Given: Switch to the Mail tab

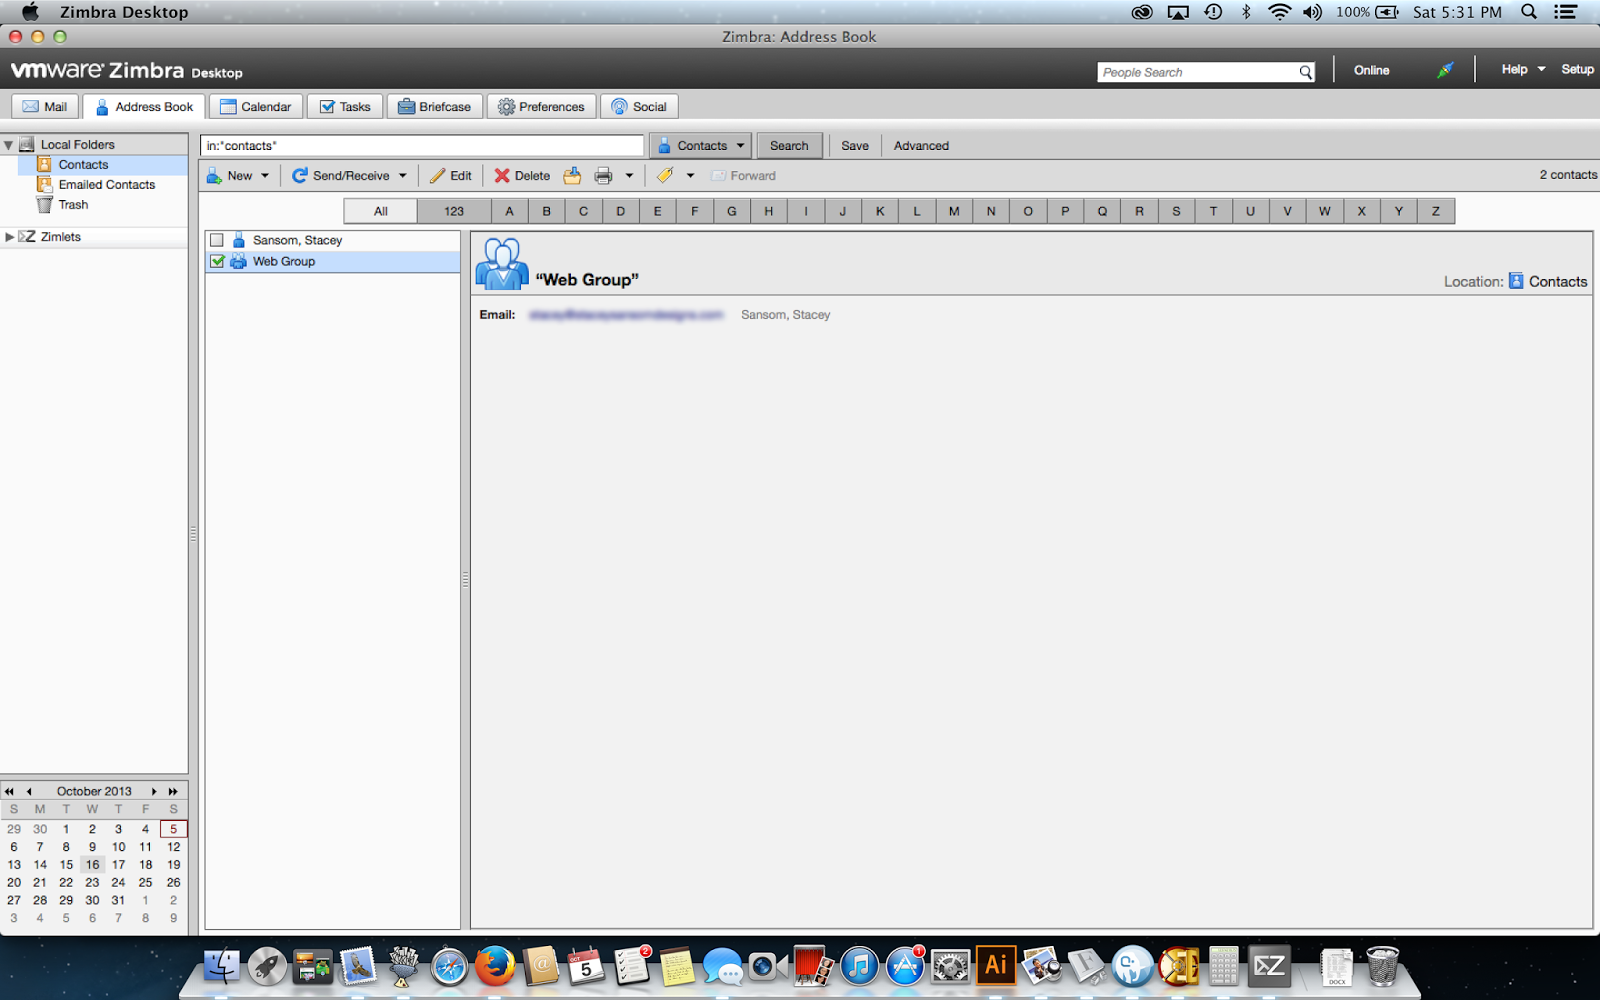Looking at the screenshot, I should click(45, 107).
